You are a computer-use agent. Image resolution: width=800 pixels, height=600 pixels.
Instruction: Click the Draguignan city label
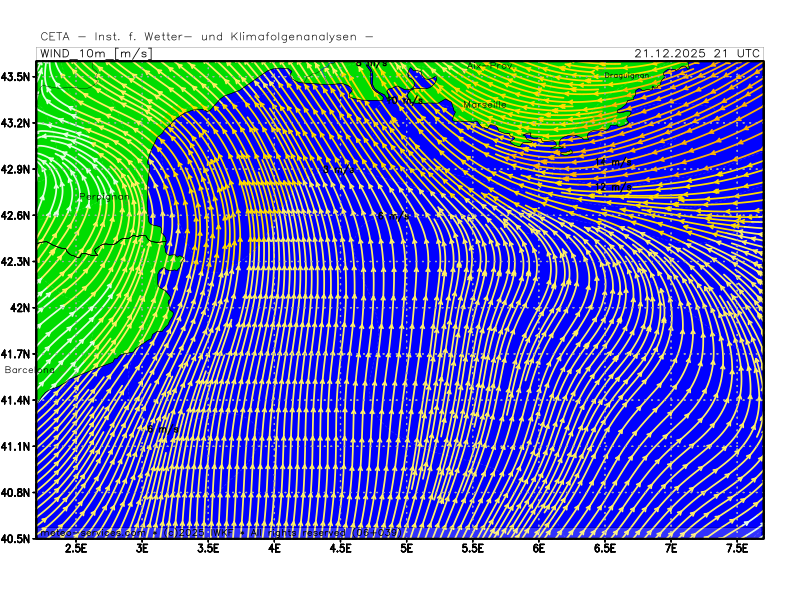point(627,75)
